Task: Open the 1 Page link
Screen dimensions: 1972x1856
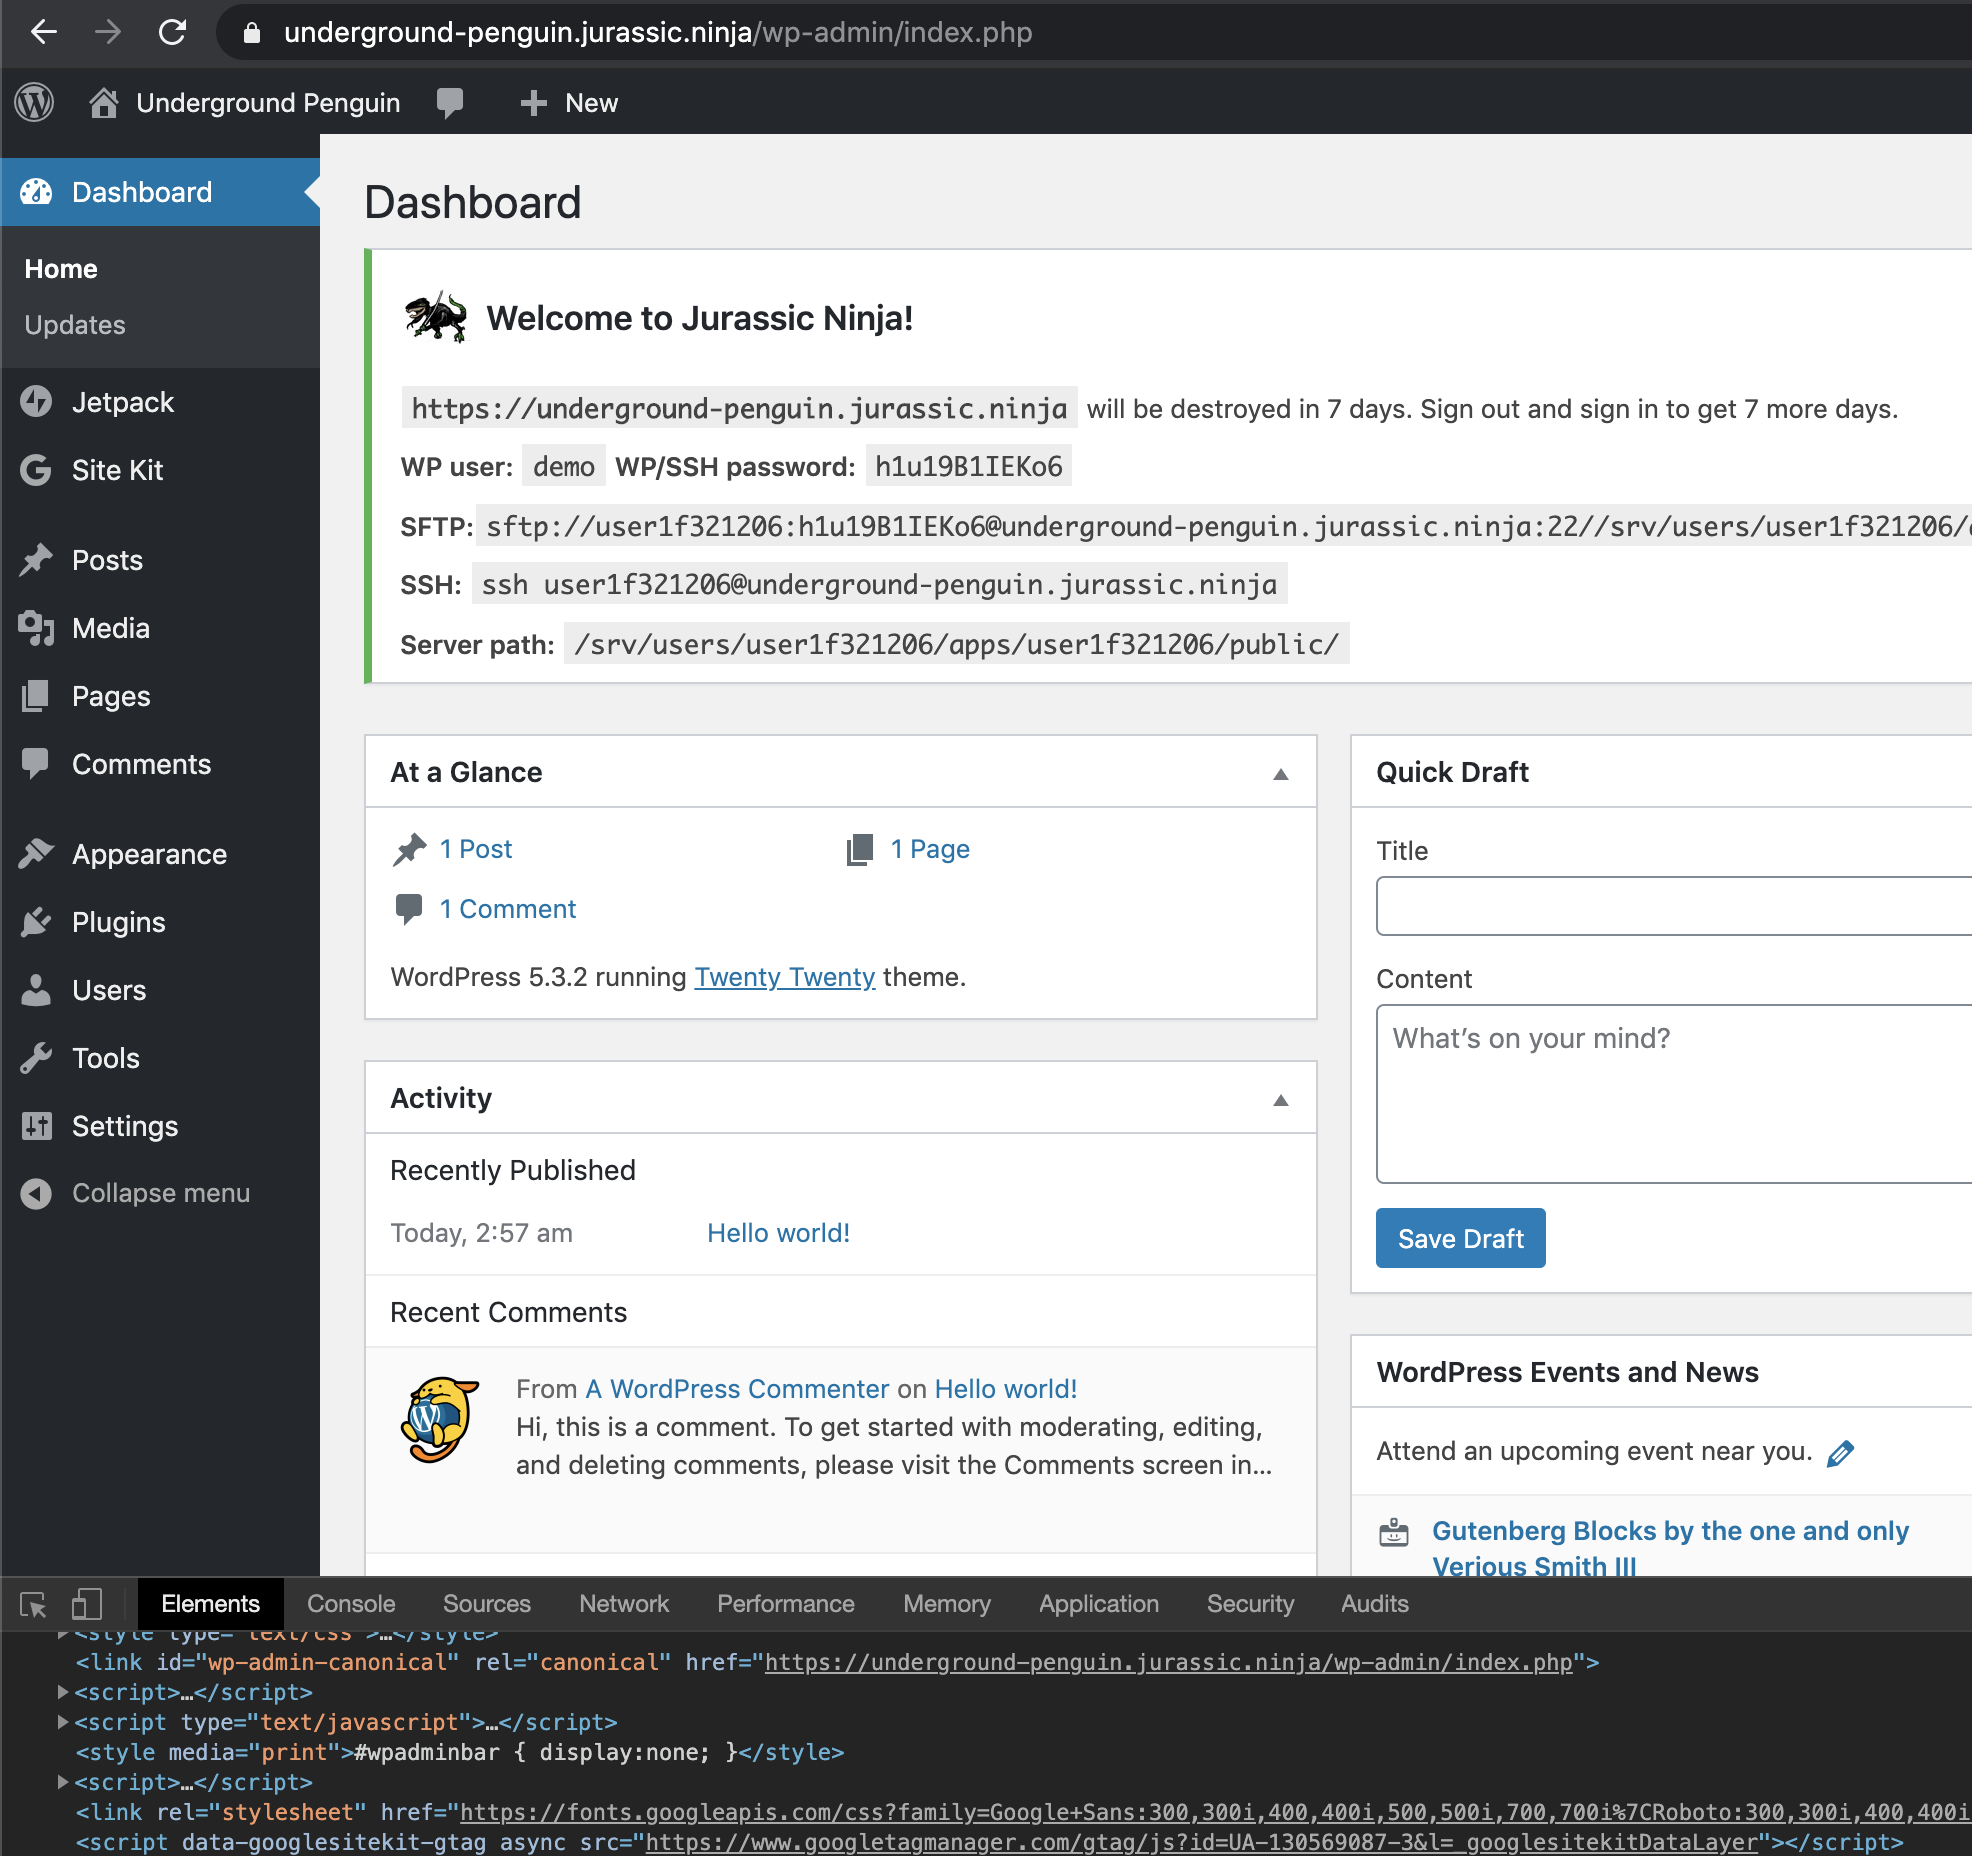Action: tap(930, 849)
